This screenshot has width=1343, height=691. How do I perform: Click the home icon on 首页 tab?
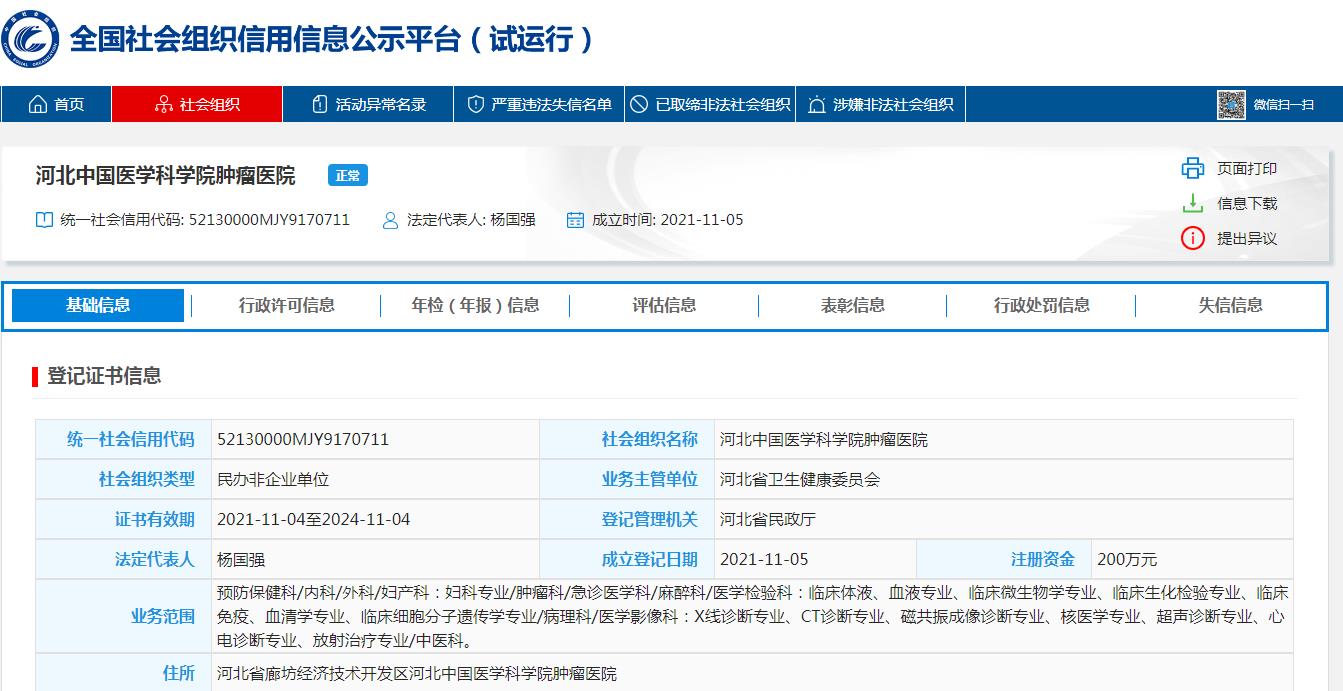point(37,103)
